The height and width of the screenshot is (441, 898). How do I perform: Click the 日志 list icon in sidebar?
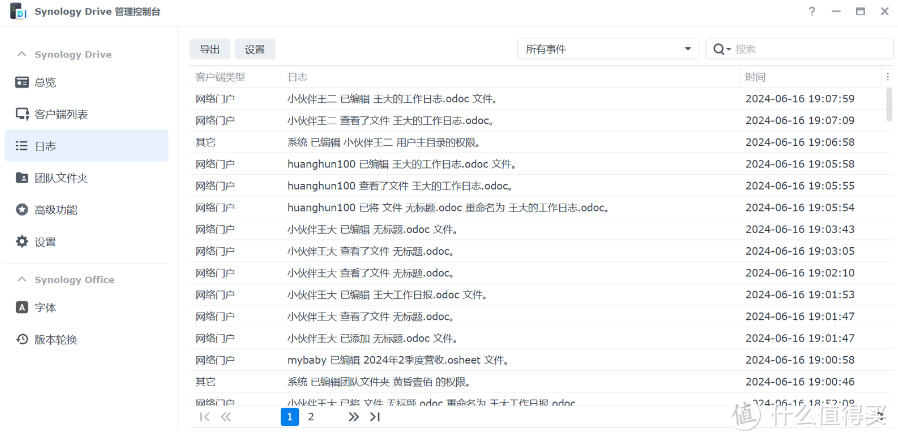point(22,146)
